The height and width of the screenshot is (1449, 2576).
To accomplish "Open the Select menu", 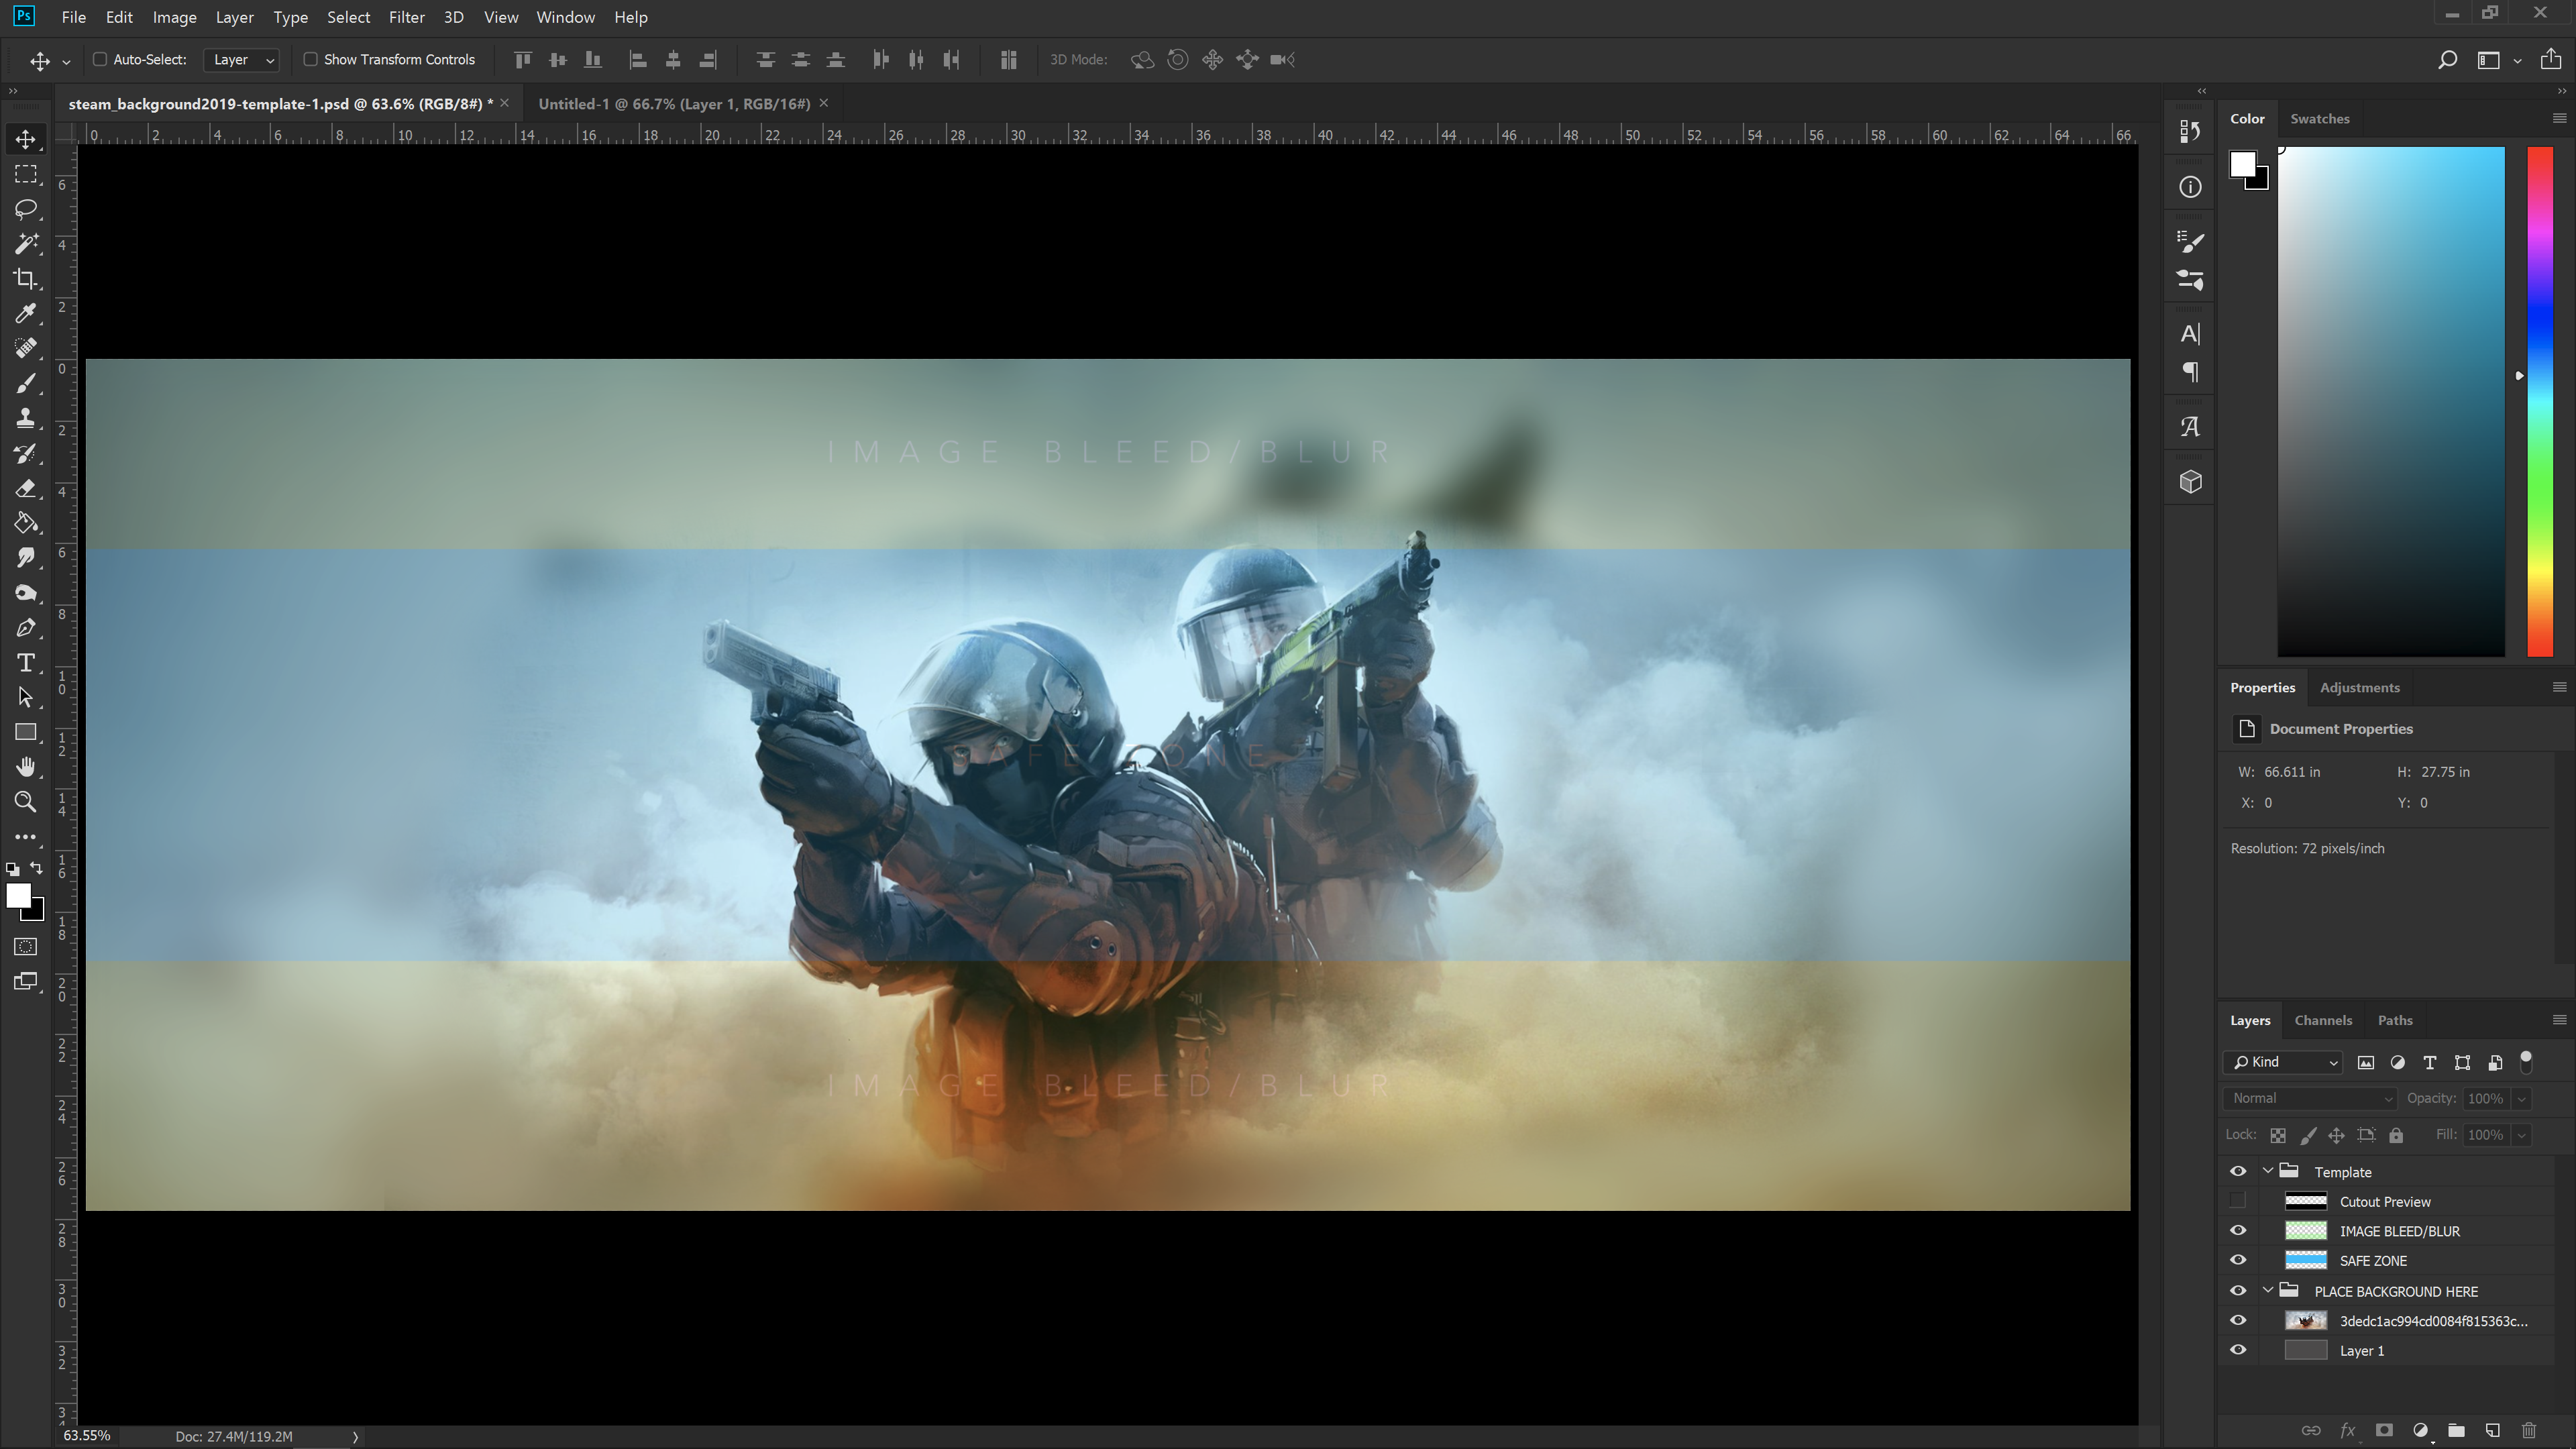I will pyautogui.click(x=348, y=17).
